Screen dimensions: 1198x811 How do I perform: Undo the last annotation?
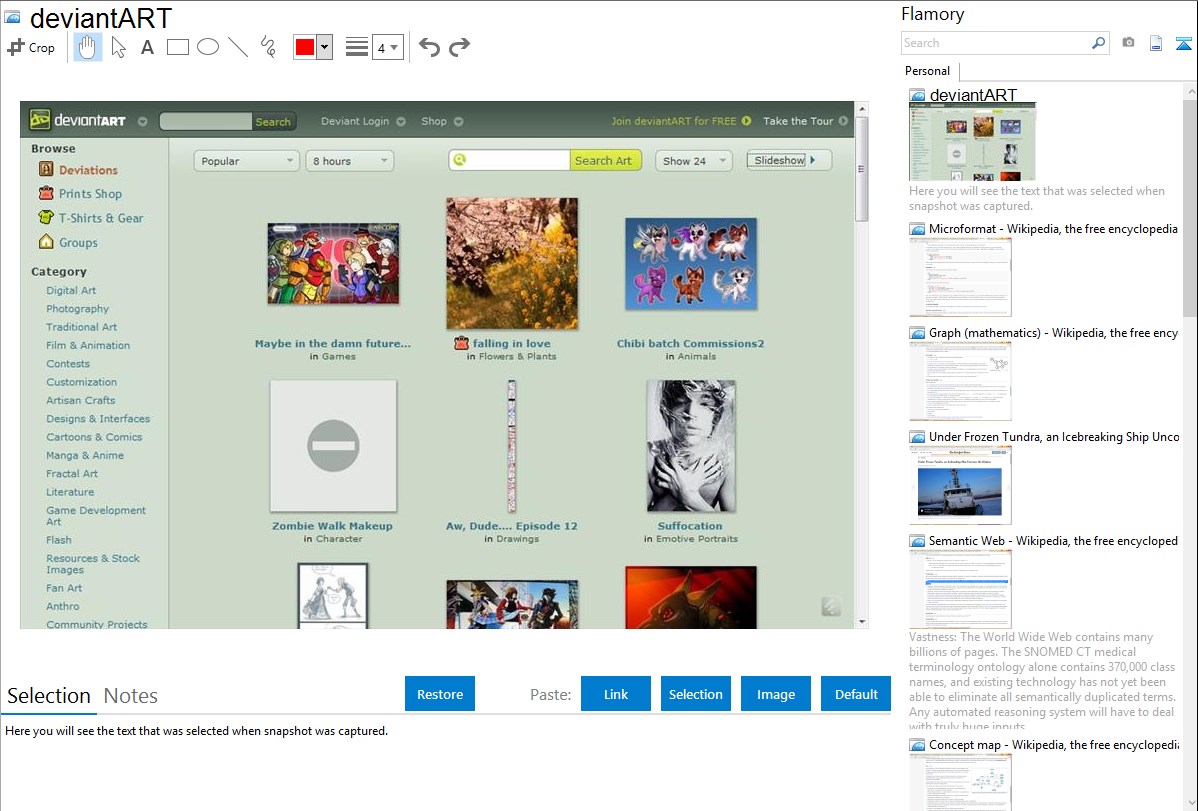tap(429, 47)
